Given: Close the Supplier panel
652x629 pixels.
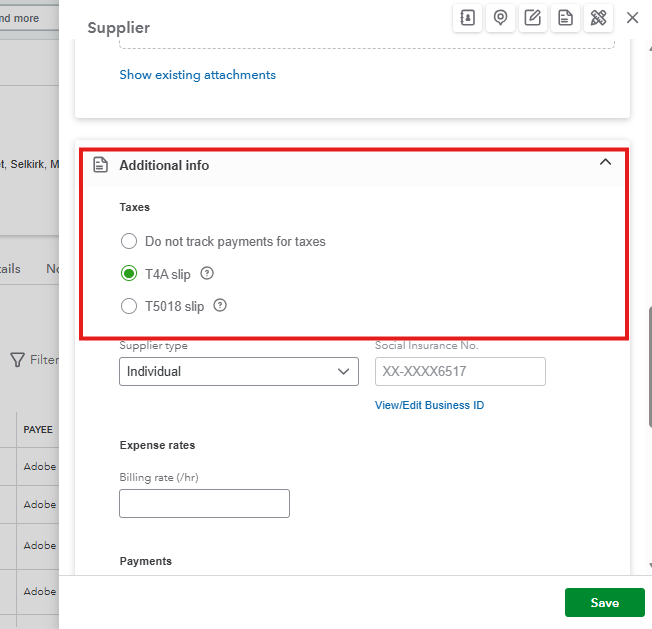Looking at the screenshot, I should pyautogui.click(x=632, y=18).
